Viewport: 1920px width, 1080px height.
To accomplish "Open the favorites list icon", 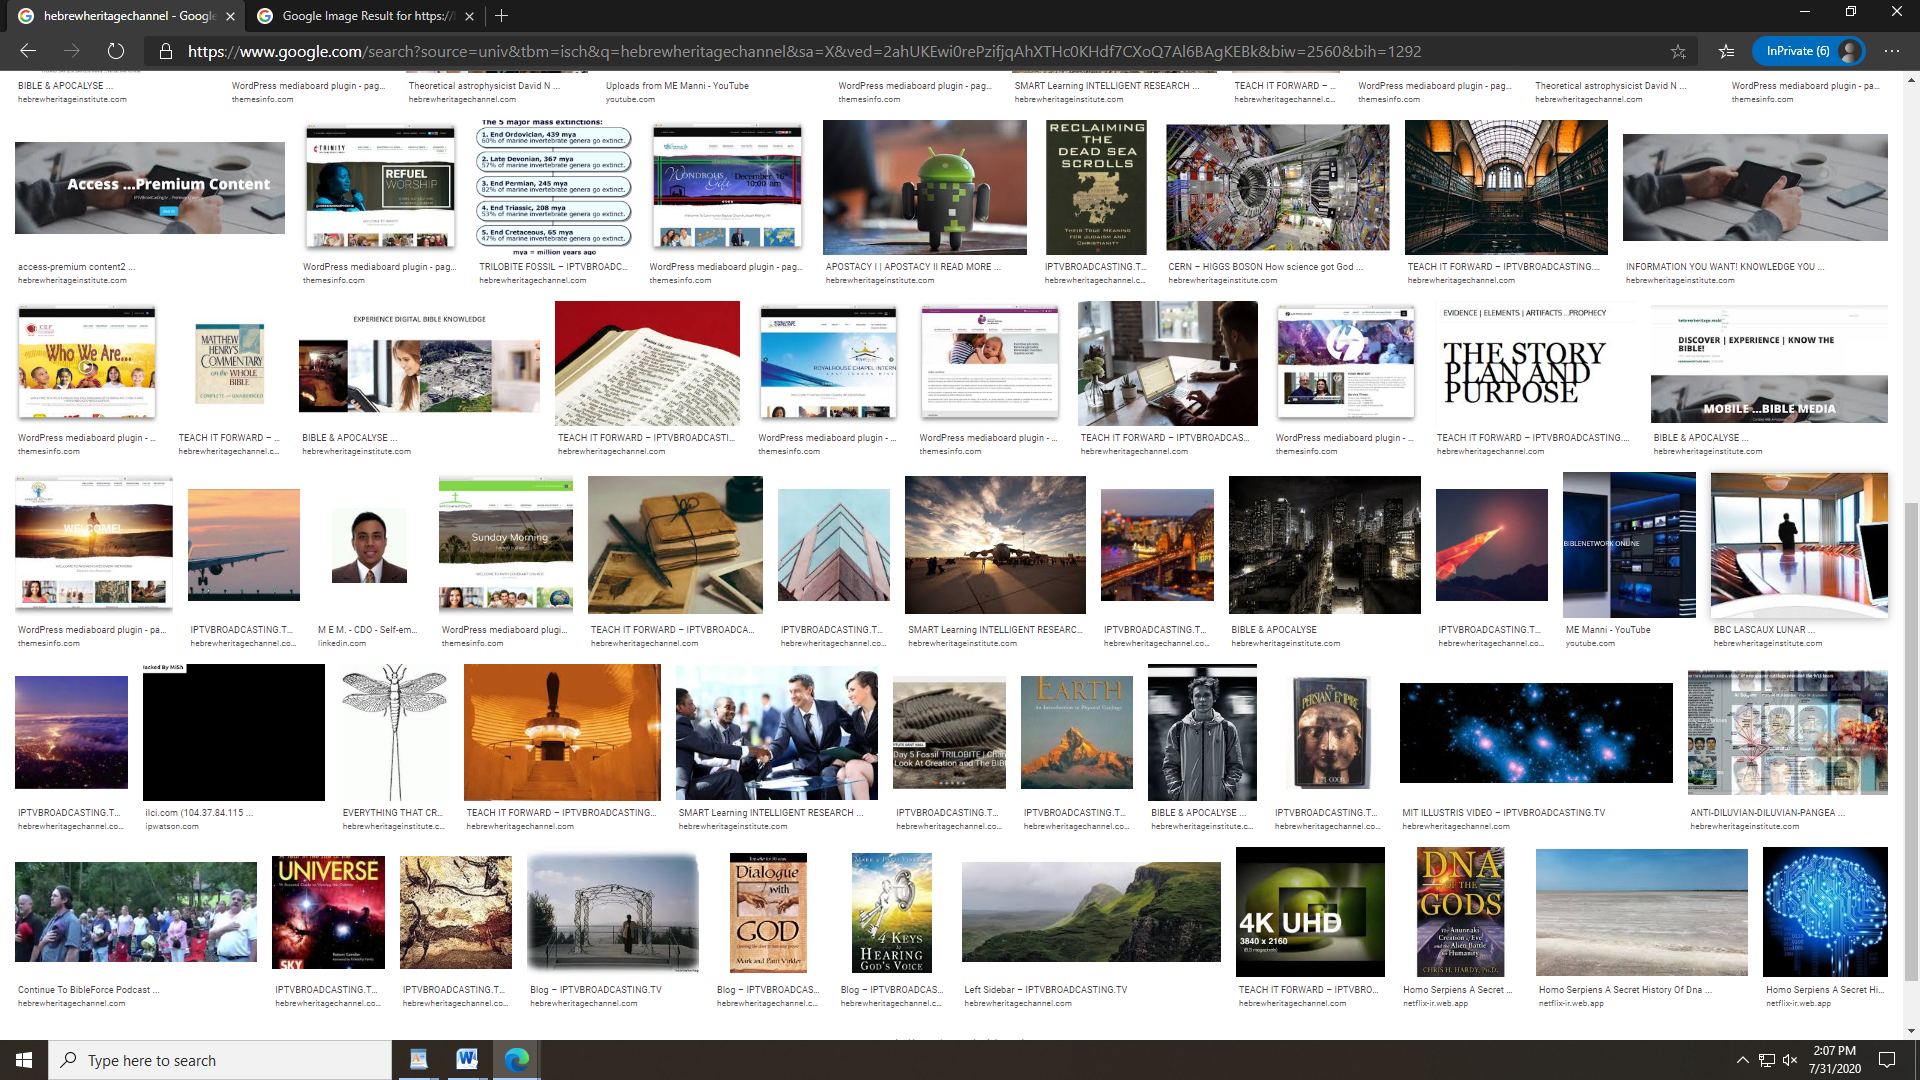I will (x=1726, y=51).
